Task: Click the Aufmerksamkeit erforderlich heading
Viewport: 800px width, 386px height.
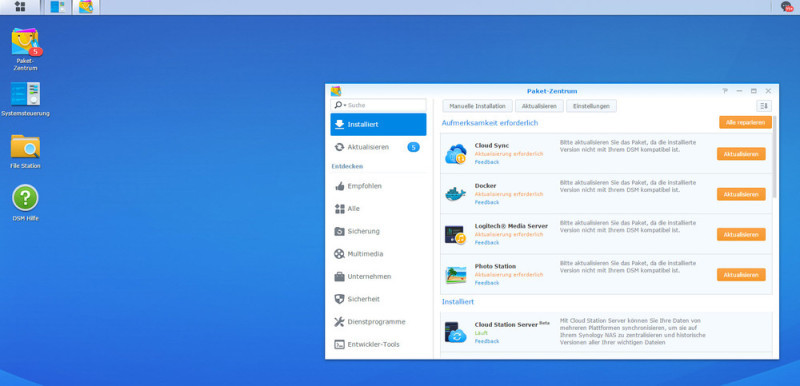Action: coord(490,123)
